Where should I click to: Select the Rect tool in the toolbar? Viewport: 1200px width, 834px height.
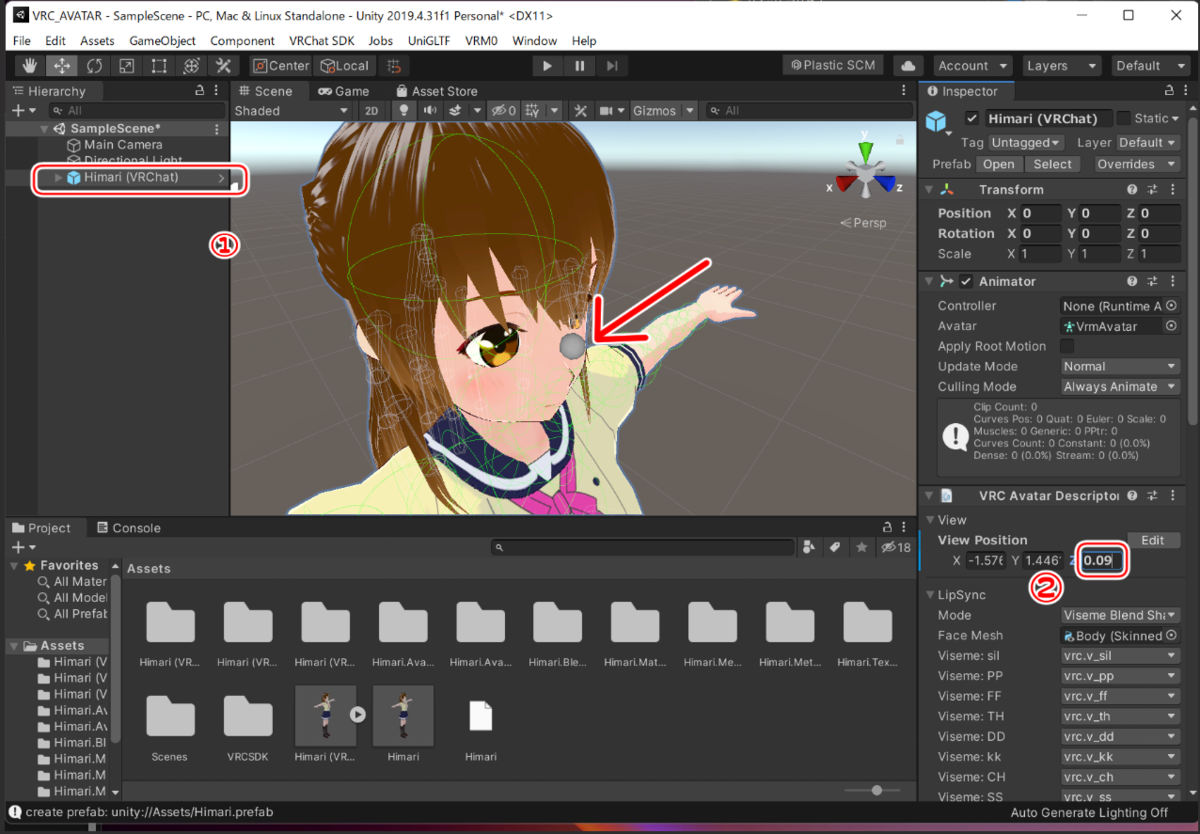(x=158, y=66)
